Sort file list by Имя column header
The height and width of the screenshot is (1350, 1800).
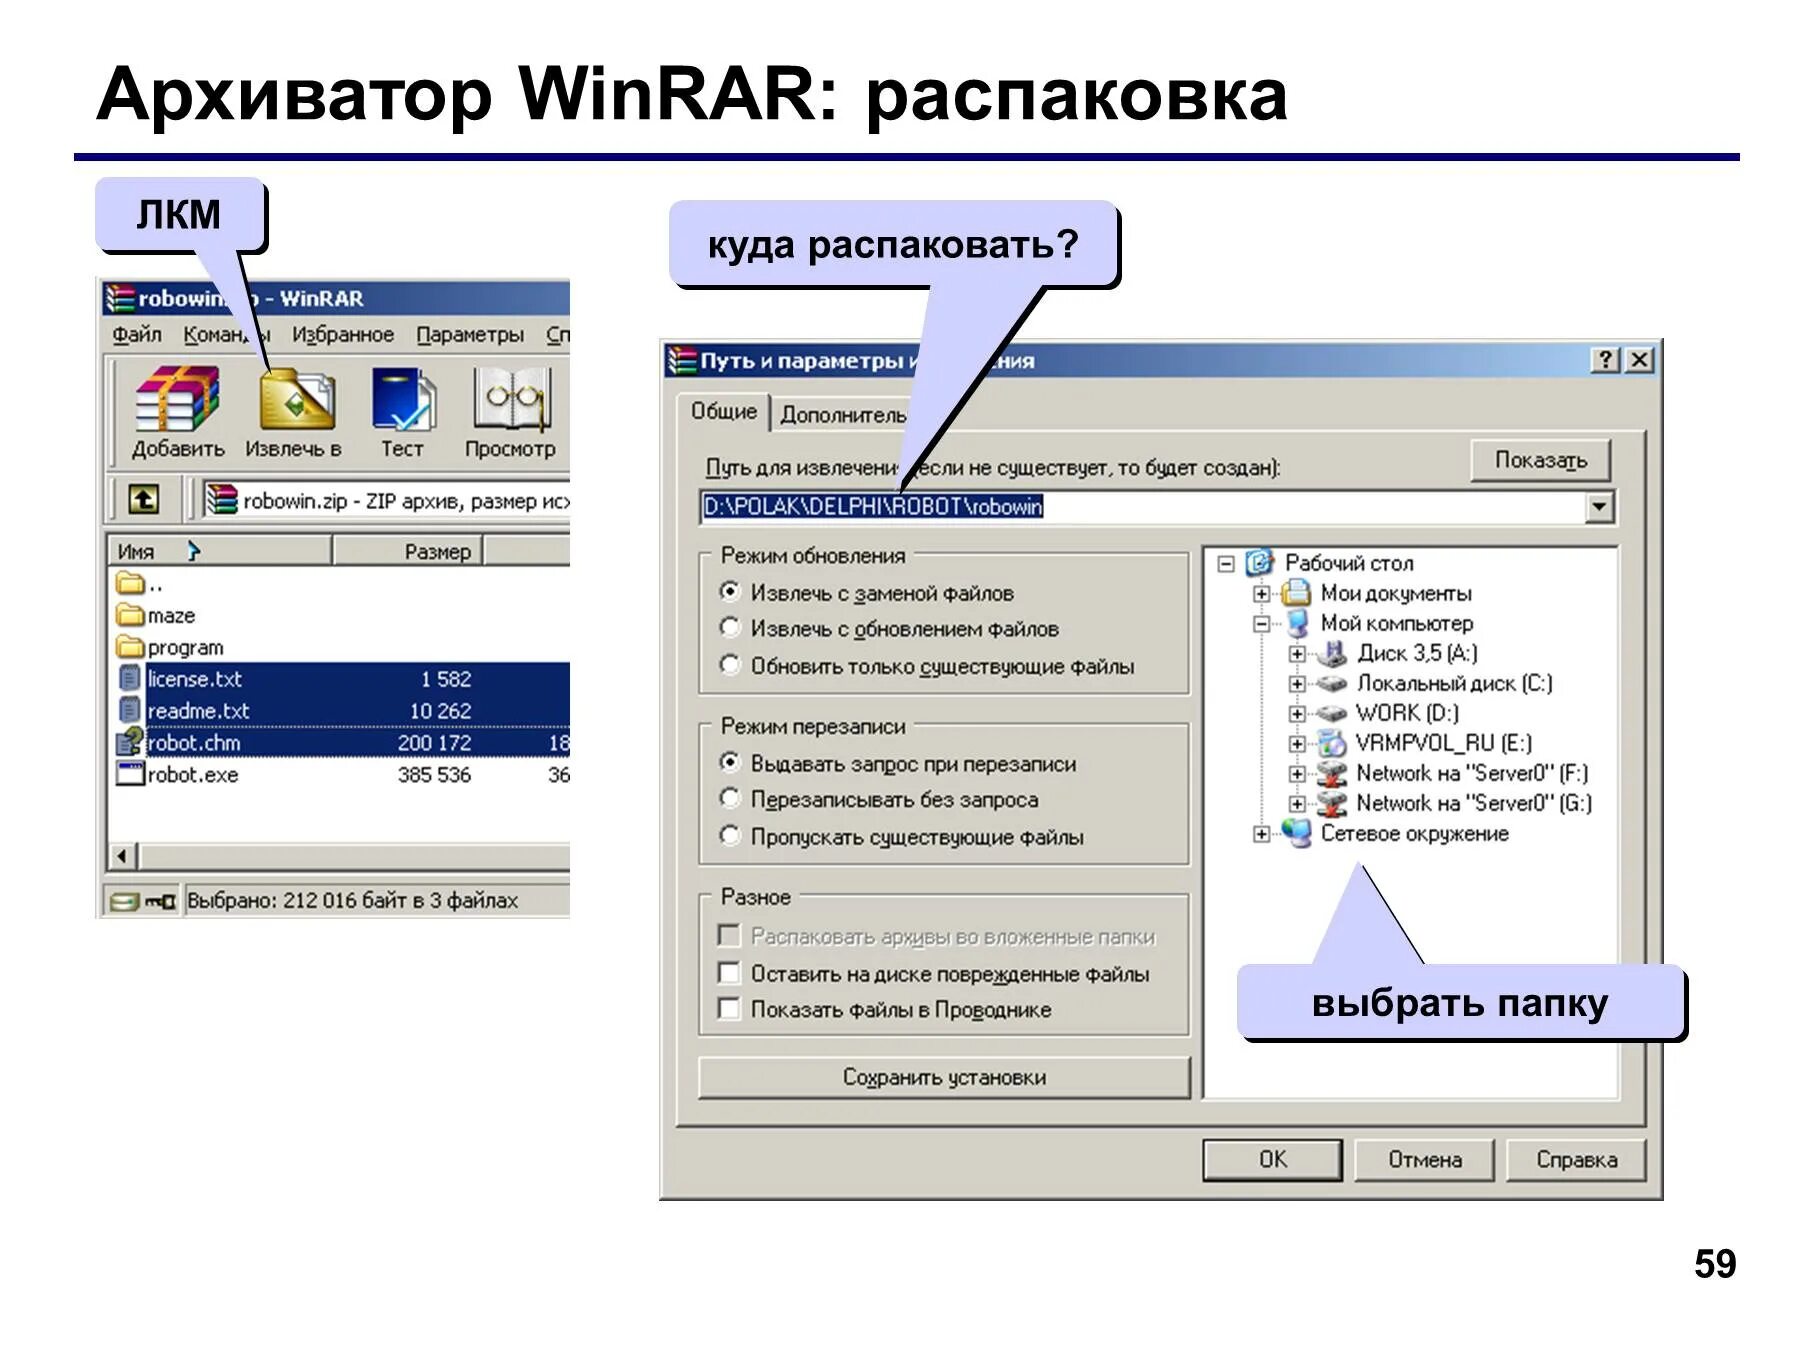(219, 551)
